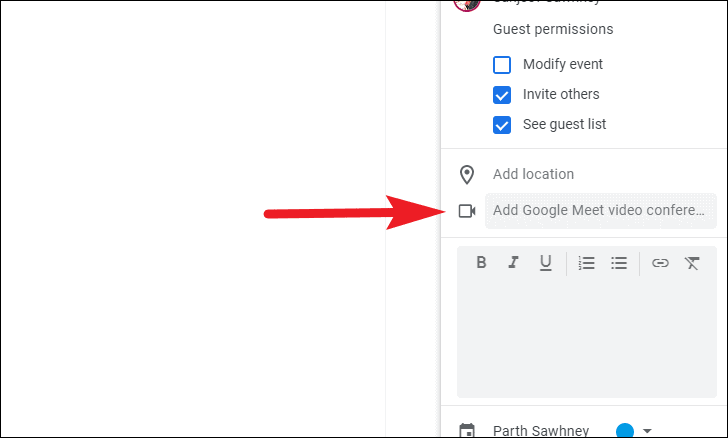Toggle underline formatting in description

546,263
